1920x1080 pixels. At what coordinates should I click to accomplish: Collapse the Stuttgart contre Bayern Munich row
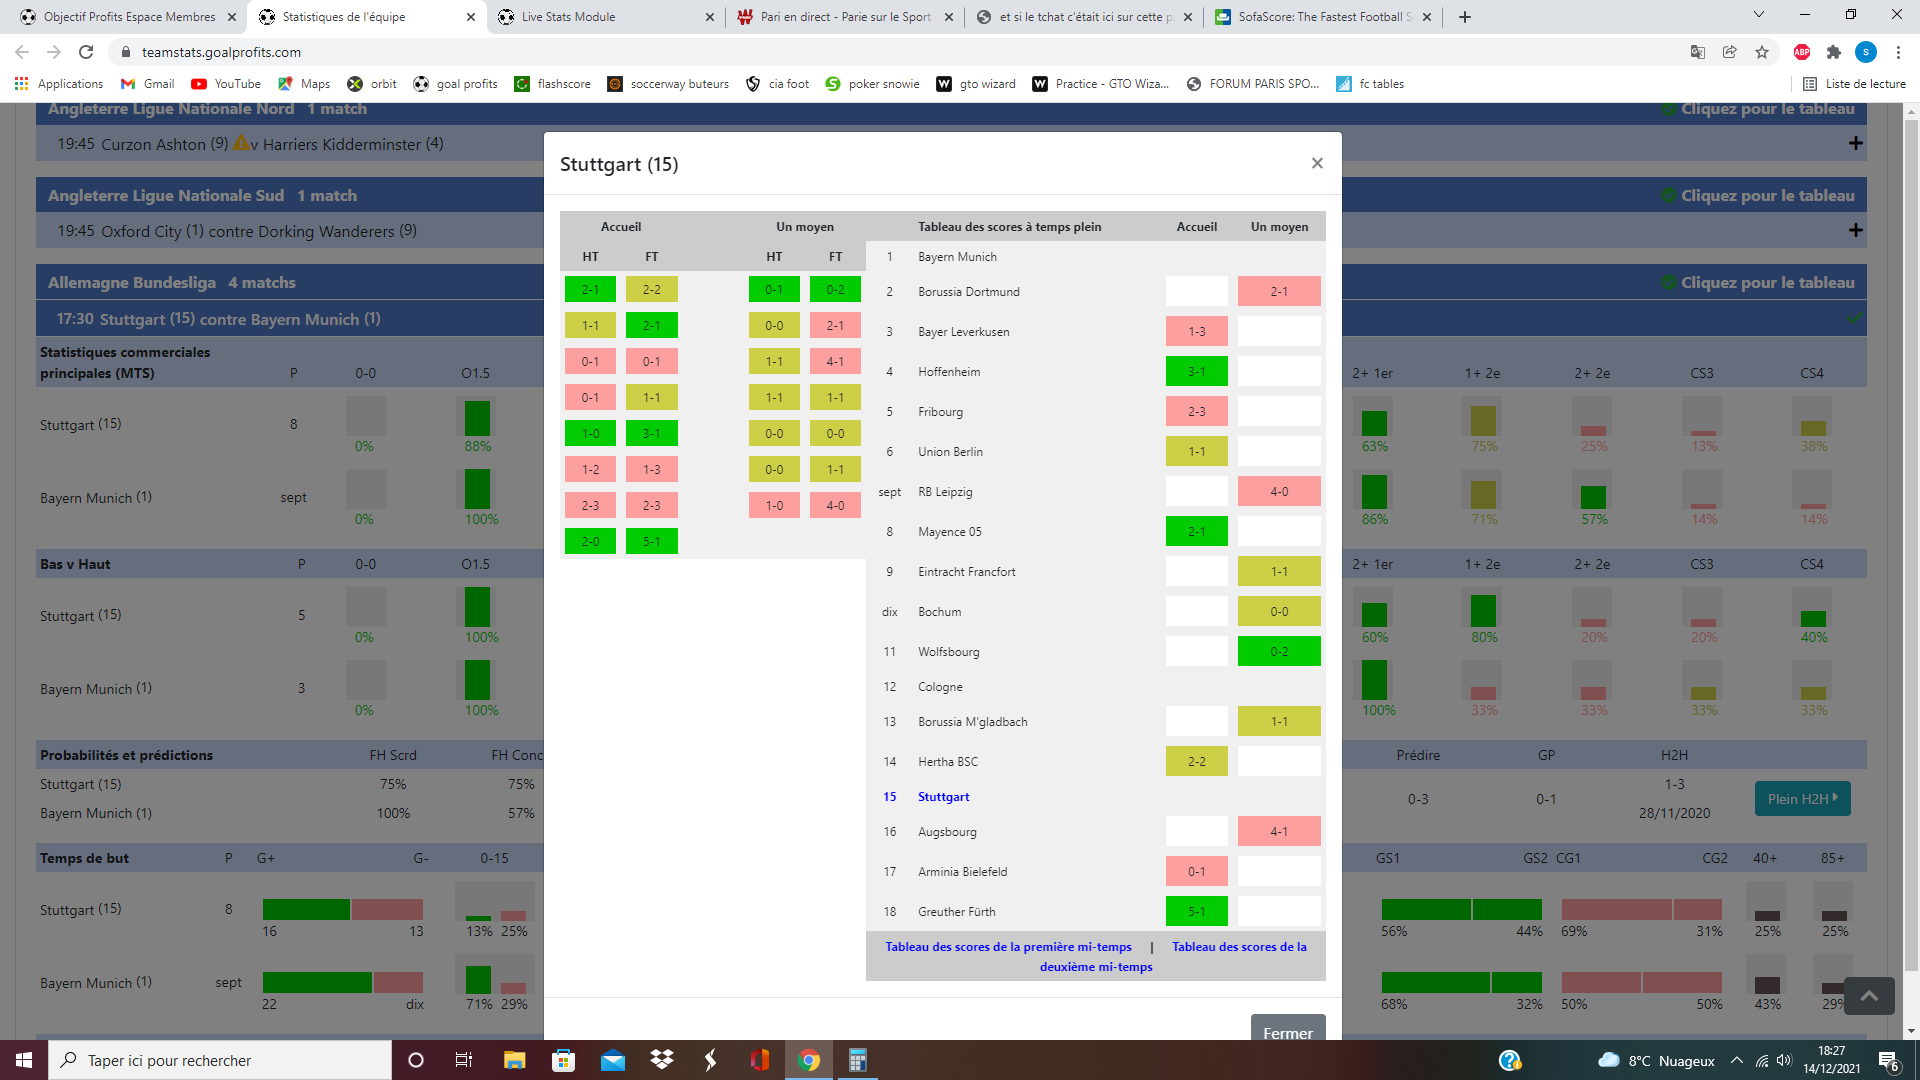(1854, 318)
